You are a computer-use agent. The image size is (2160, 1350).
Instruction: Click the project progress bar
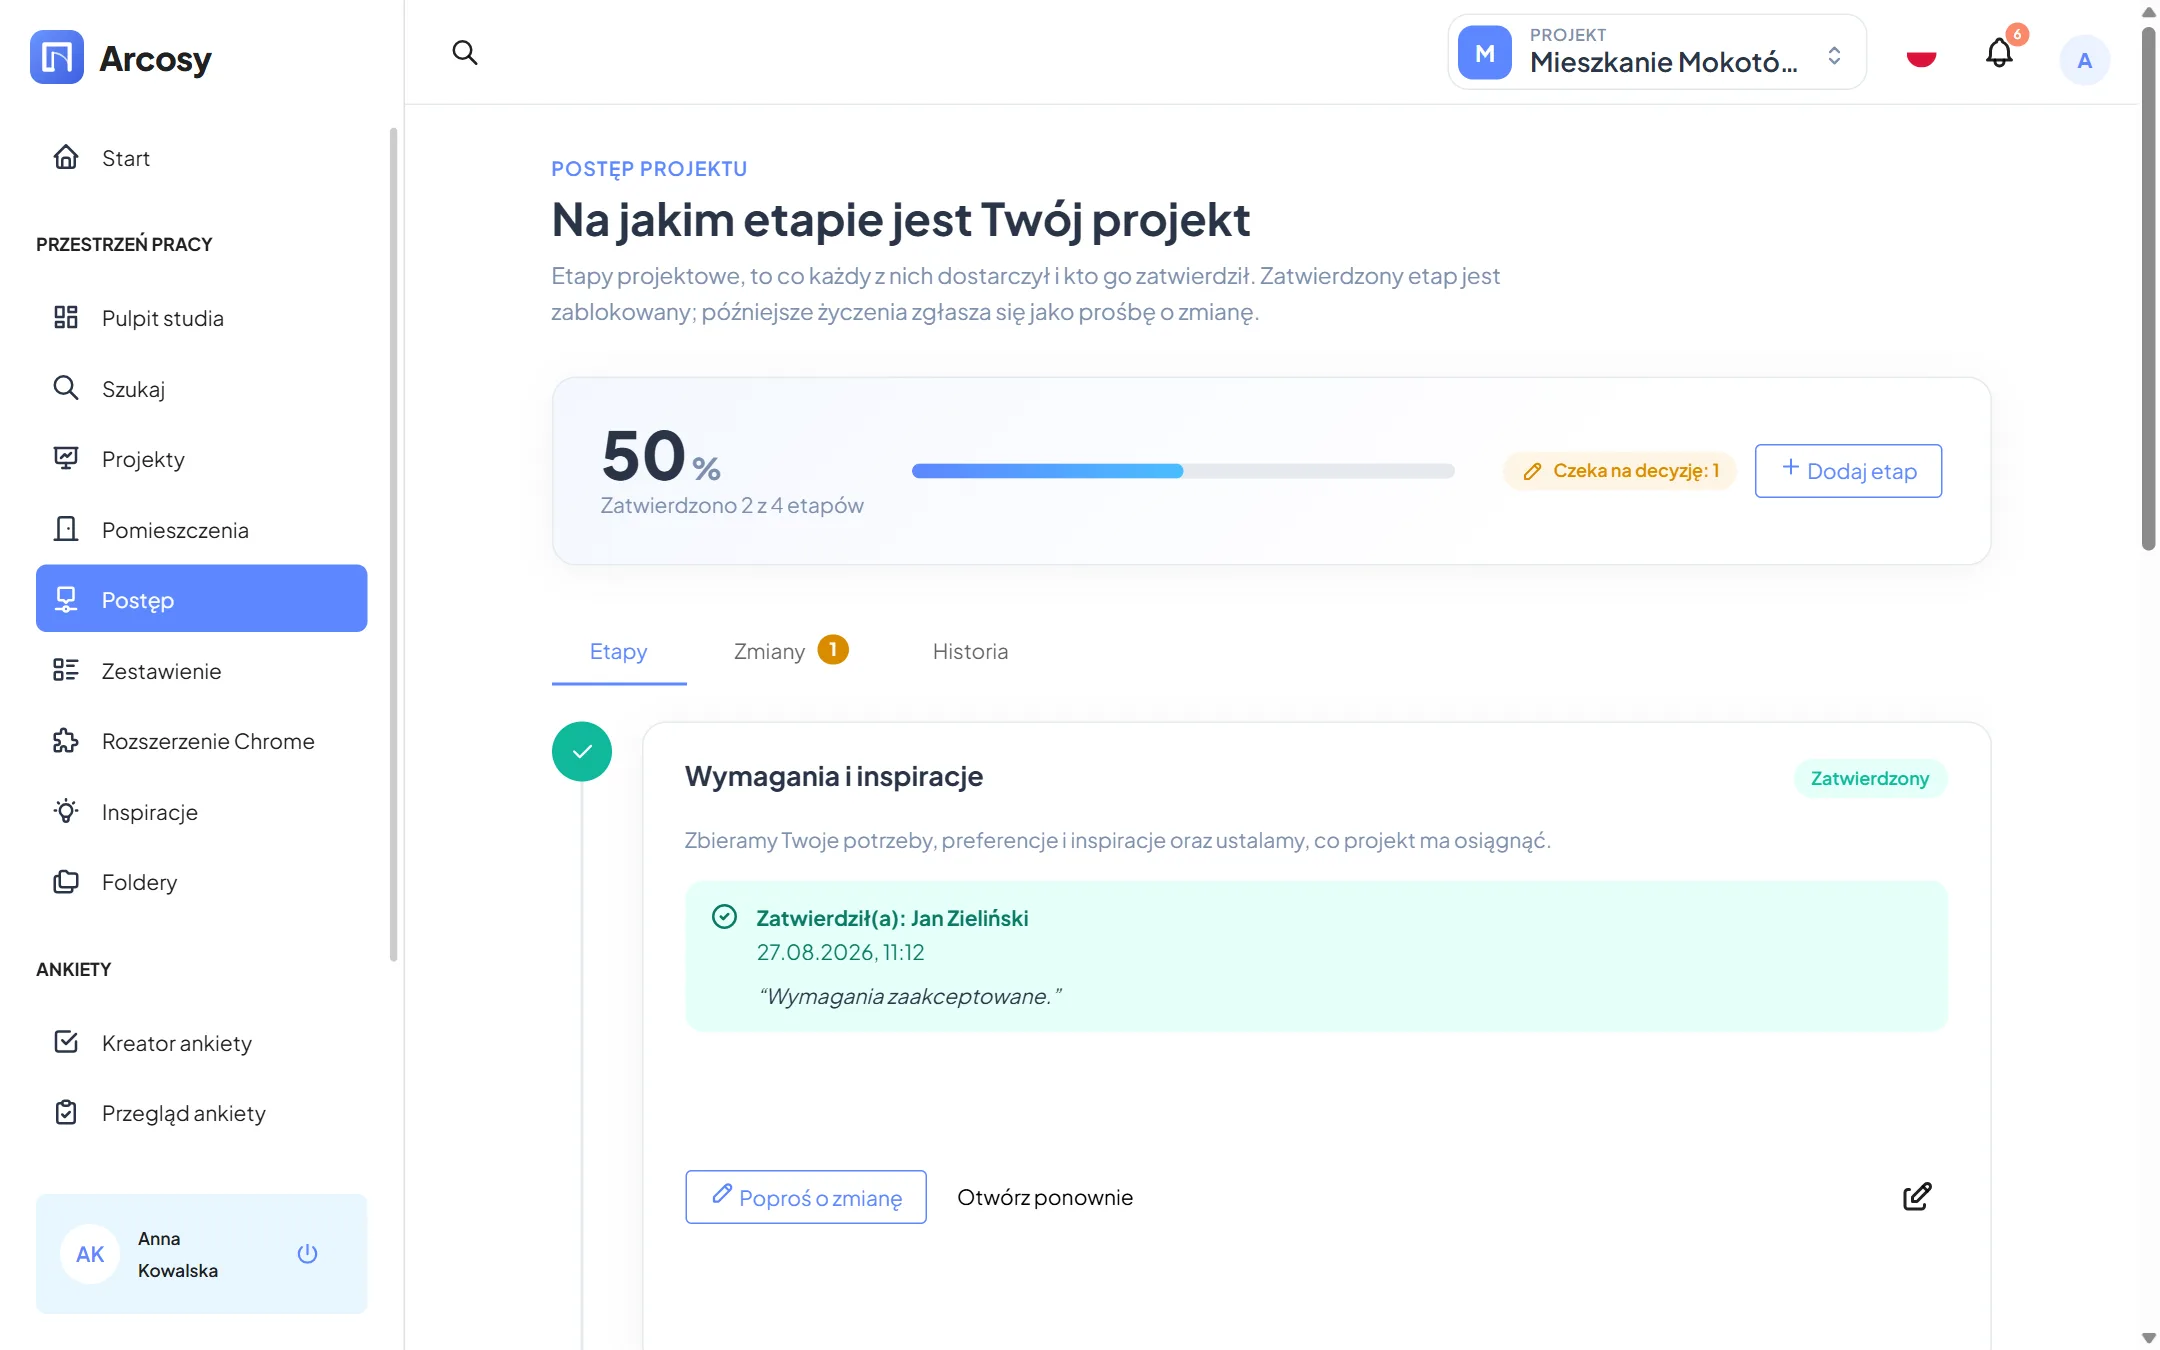[x=1183, y=471]
